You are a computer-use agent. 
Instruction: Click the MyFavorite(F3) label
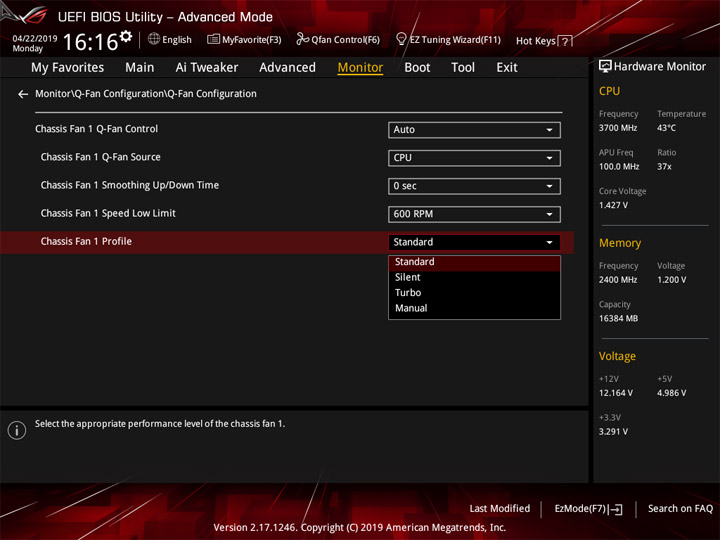pos(252,40)
